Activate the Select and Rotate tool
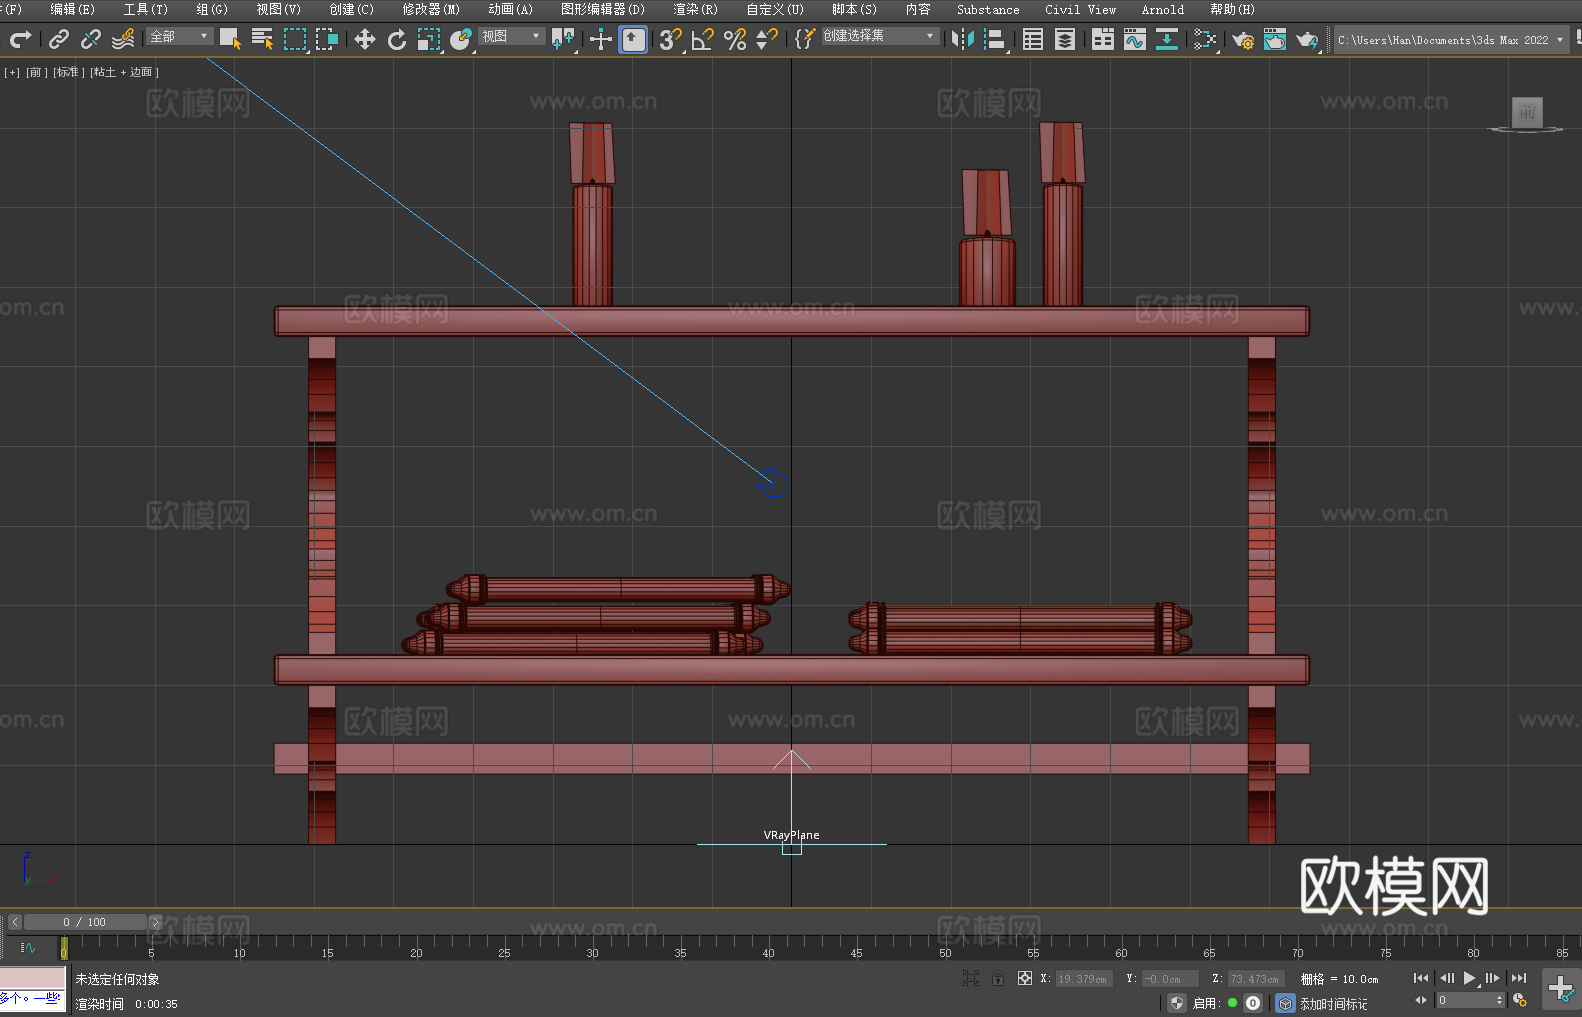Image resolution: width=1582 pixels, height=1017 pixels. (397, 39)
